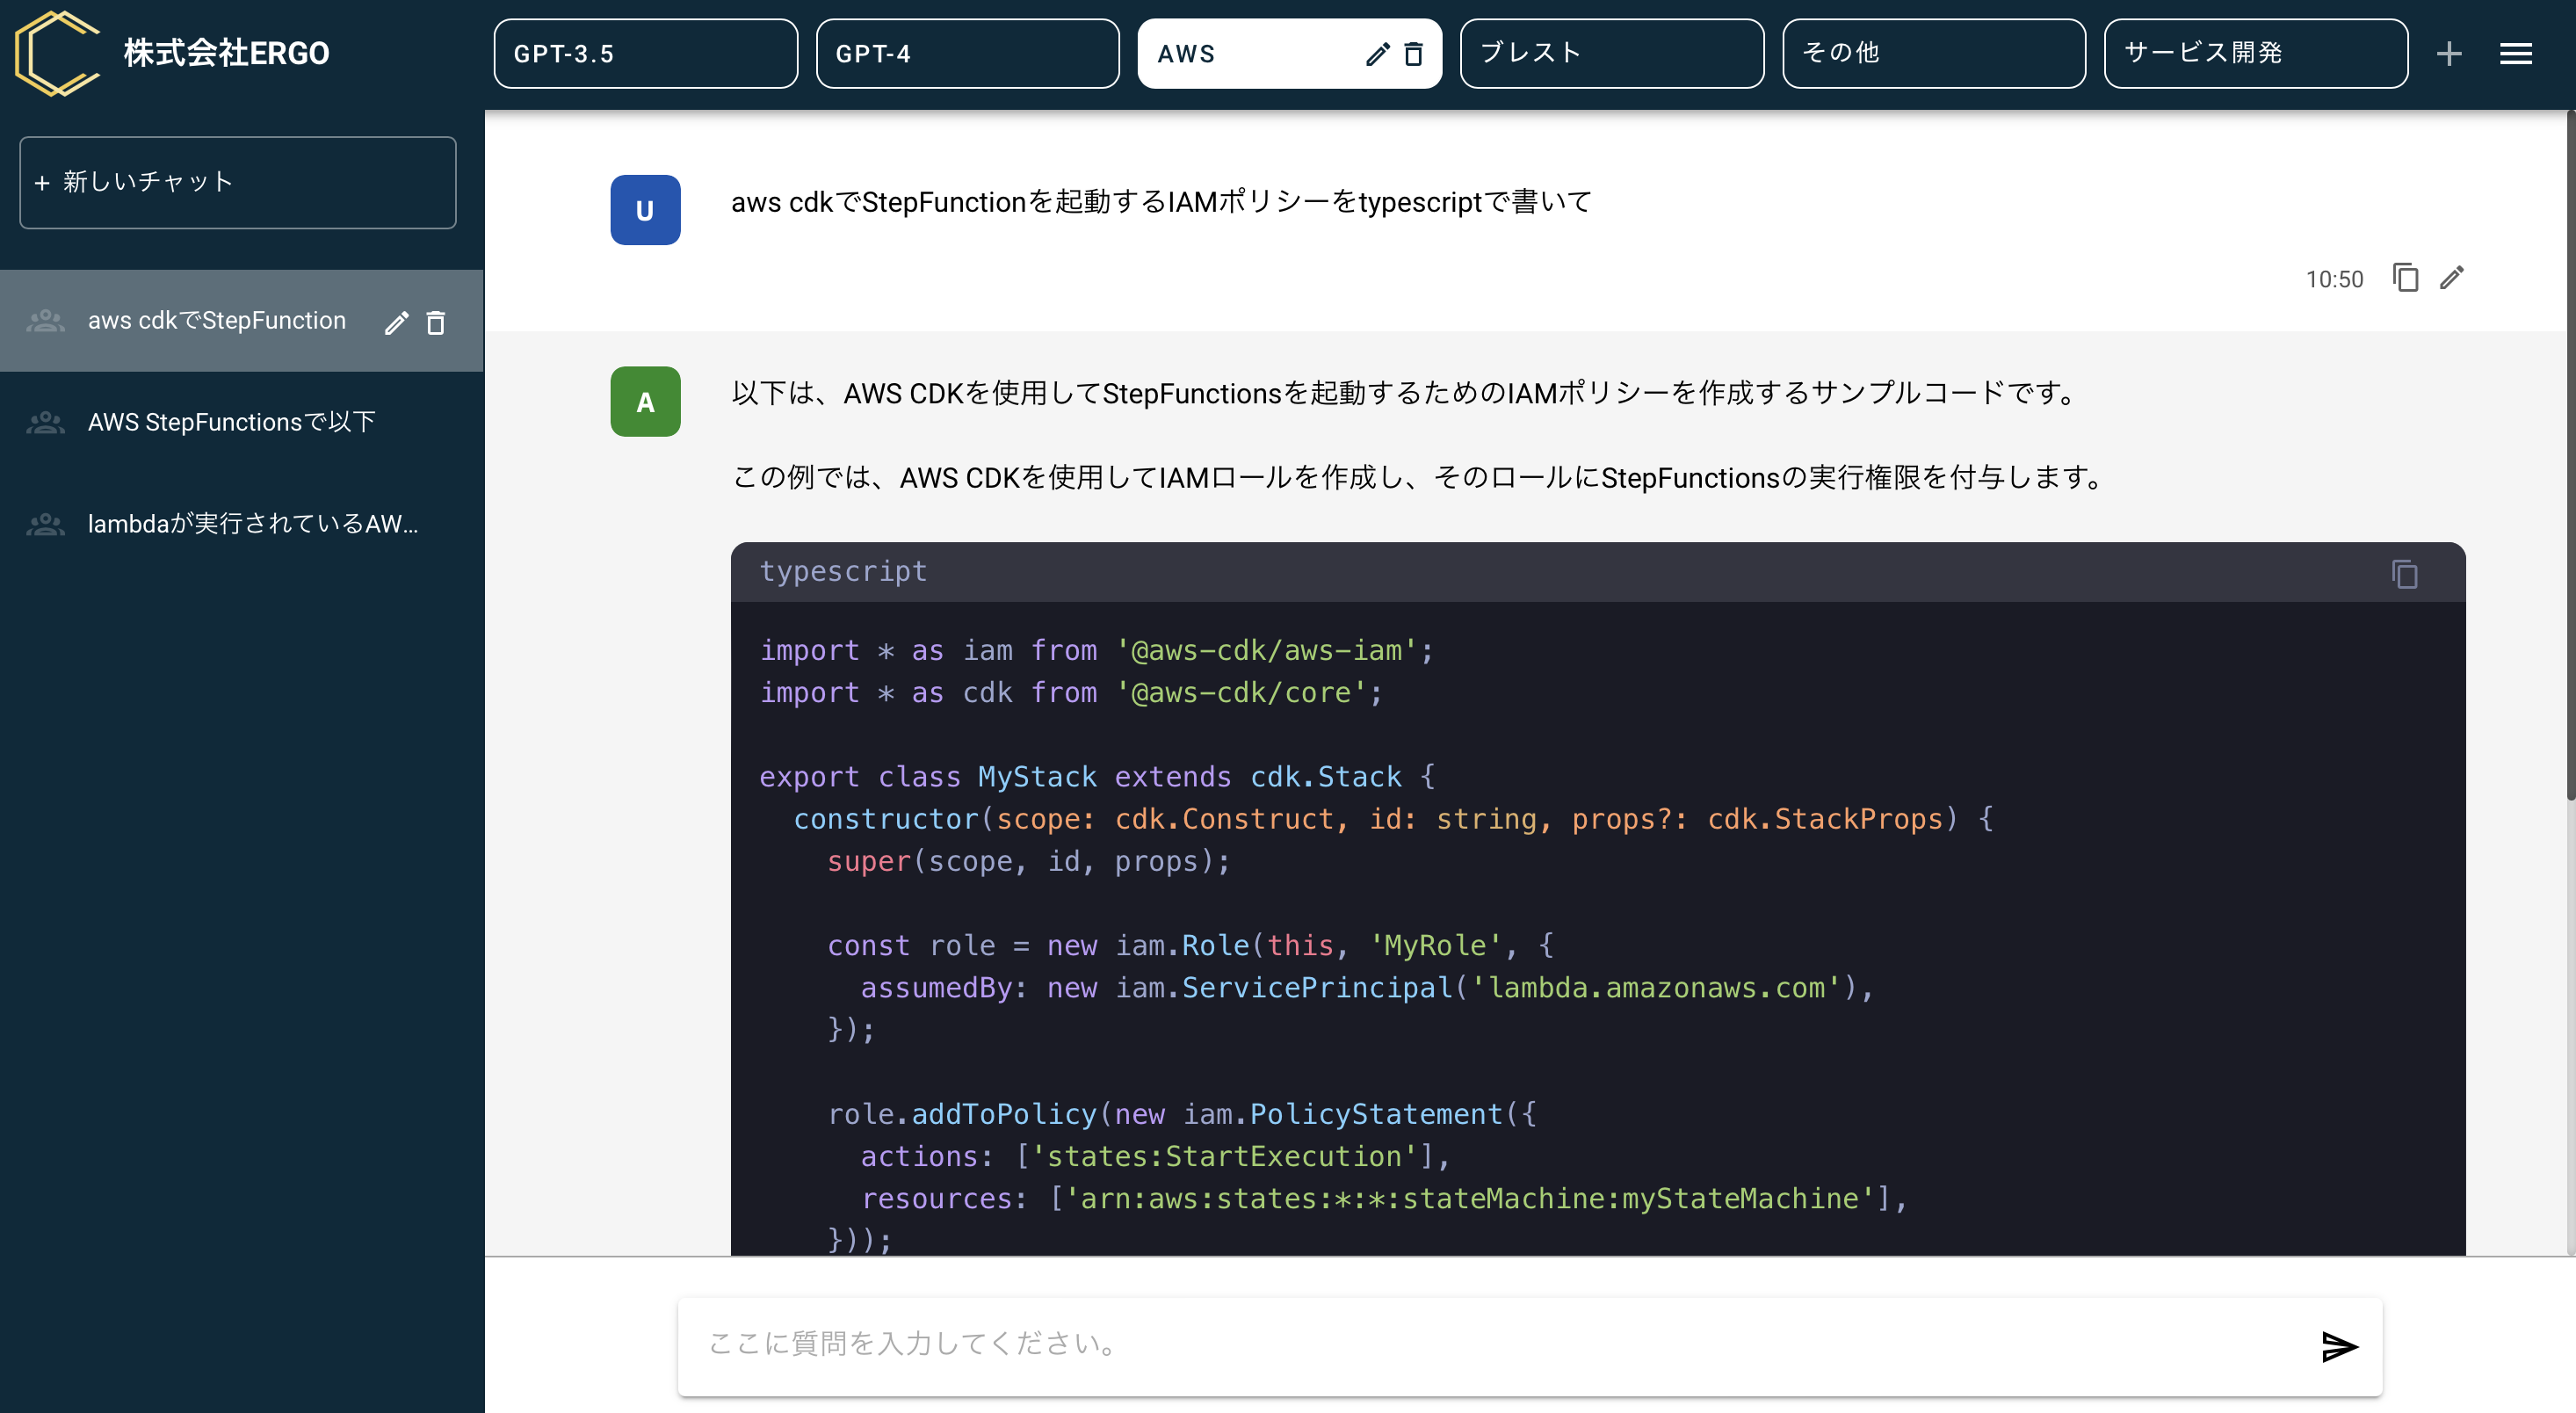
Task: Click the chat area vertical scrollbar
Action: pos(2570,455)
